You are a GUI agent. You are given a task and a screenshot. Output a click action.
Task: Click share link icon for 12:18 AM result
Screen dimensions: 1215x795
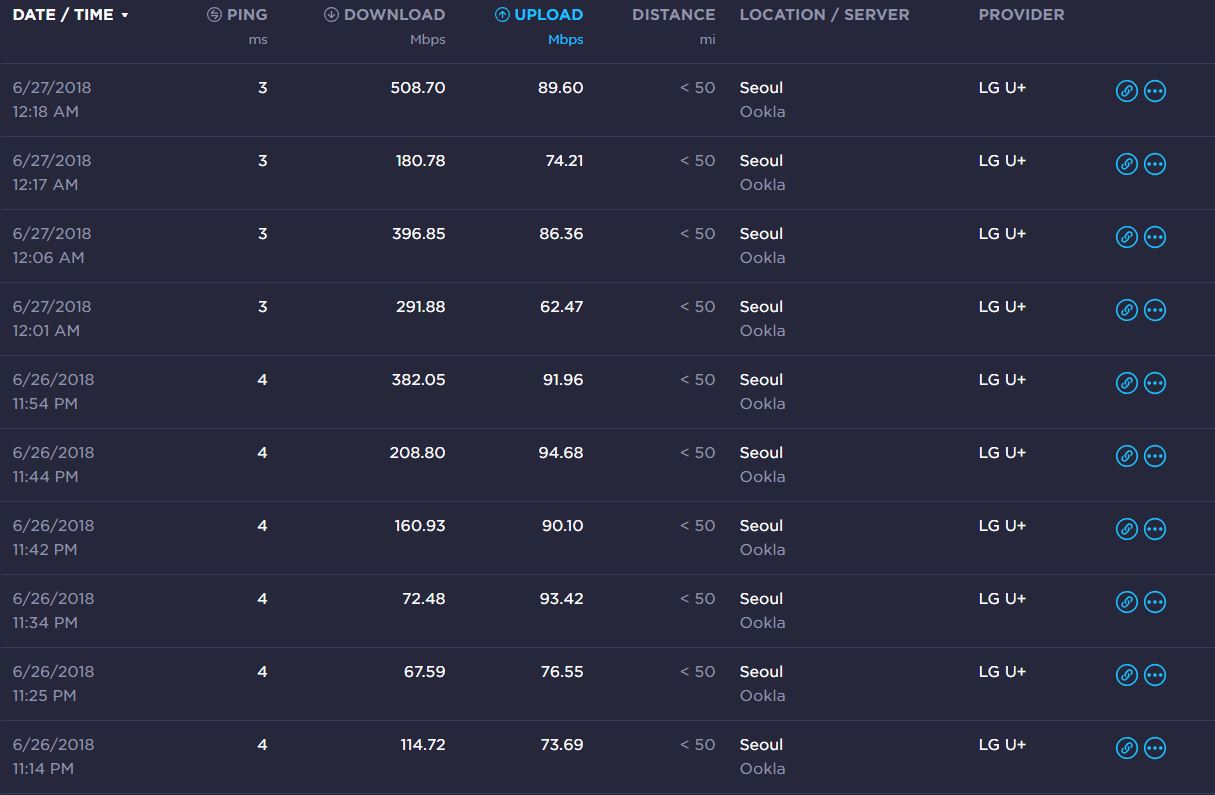(x=1126, y=91)
